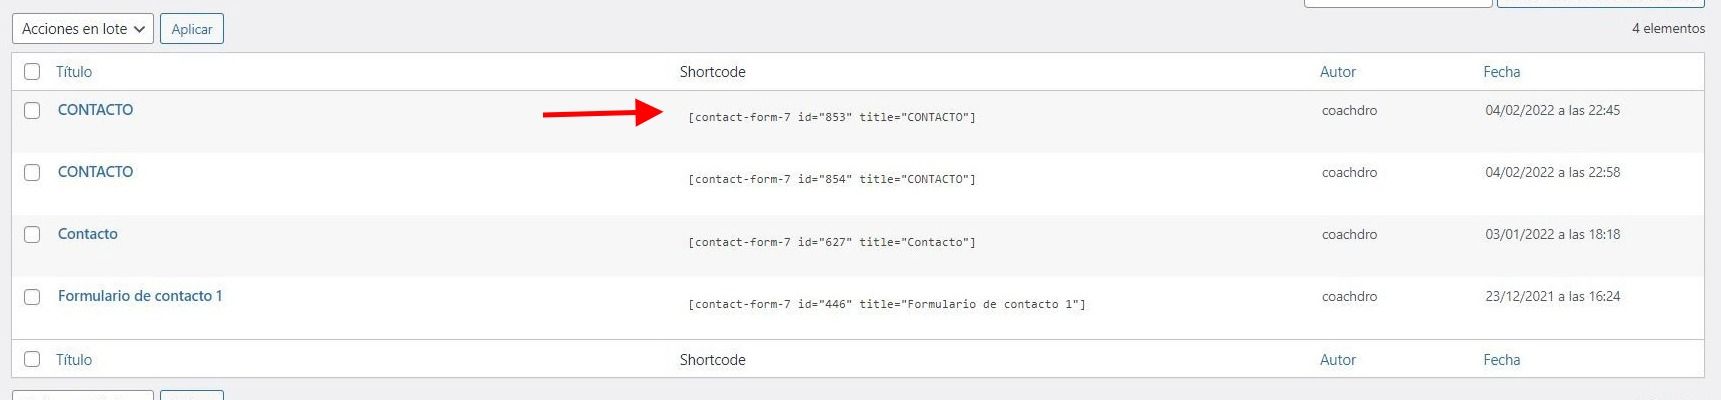Click shortcode field with id="627"
Image resolution: width=1721 pixels, height=400 pixels.
[x=832, y=242]
